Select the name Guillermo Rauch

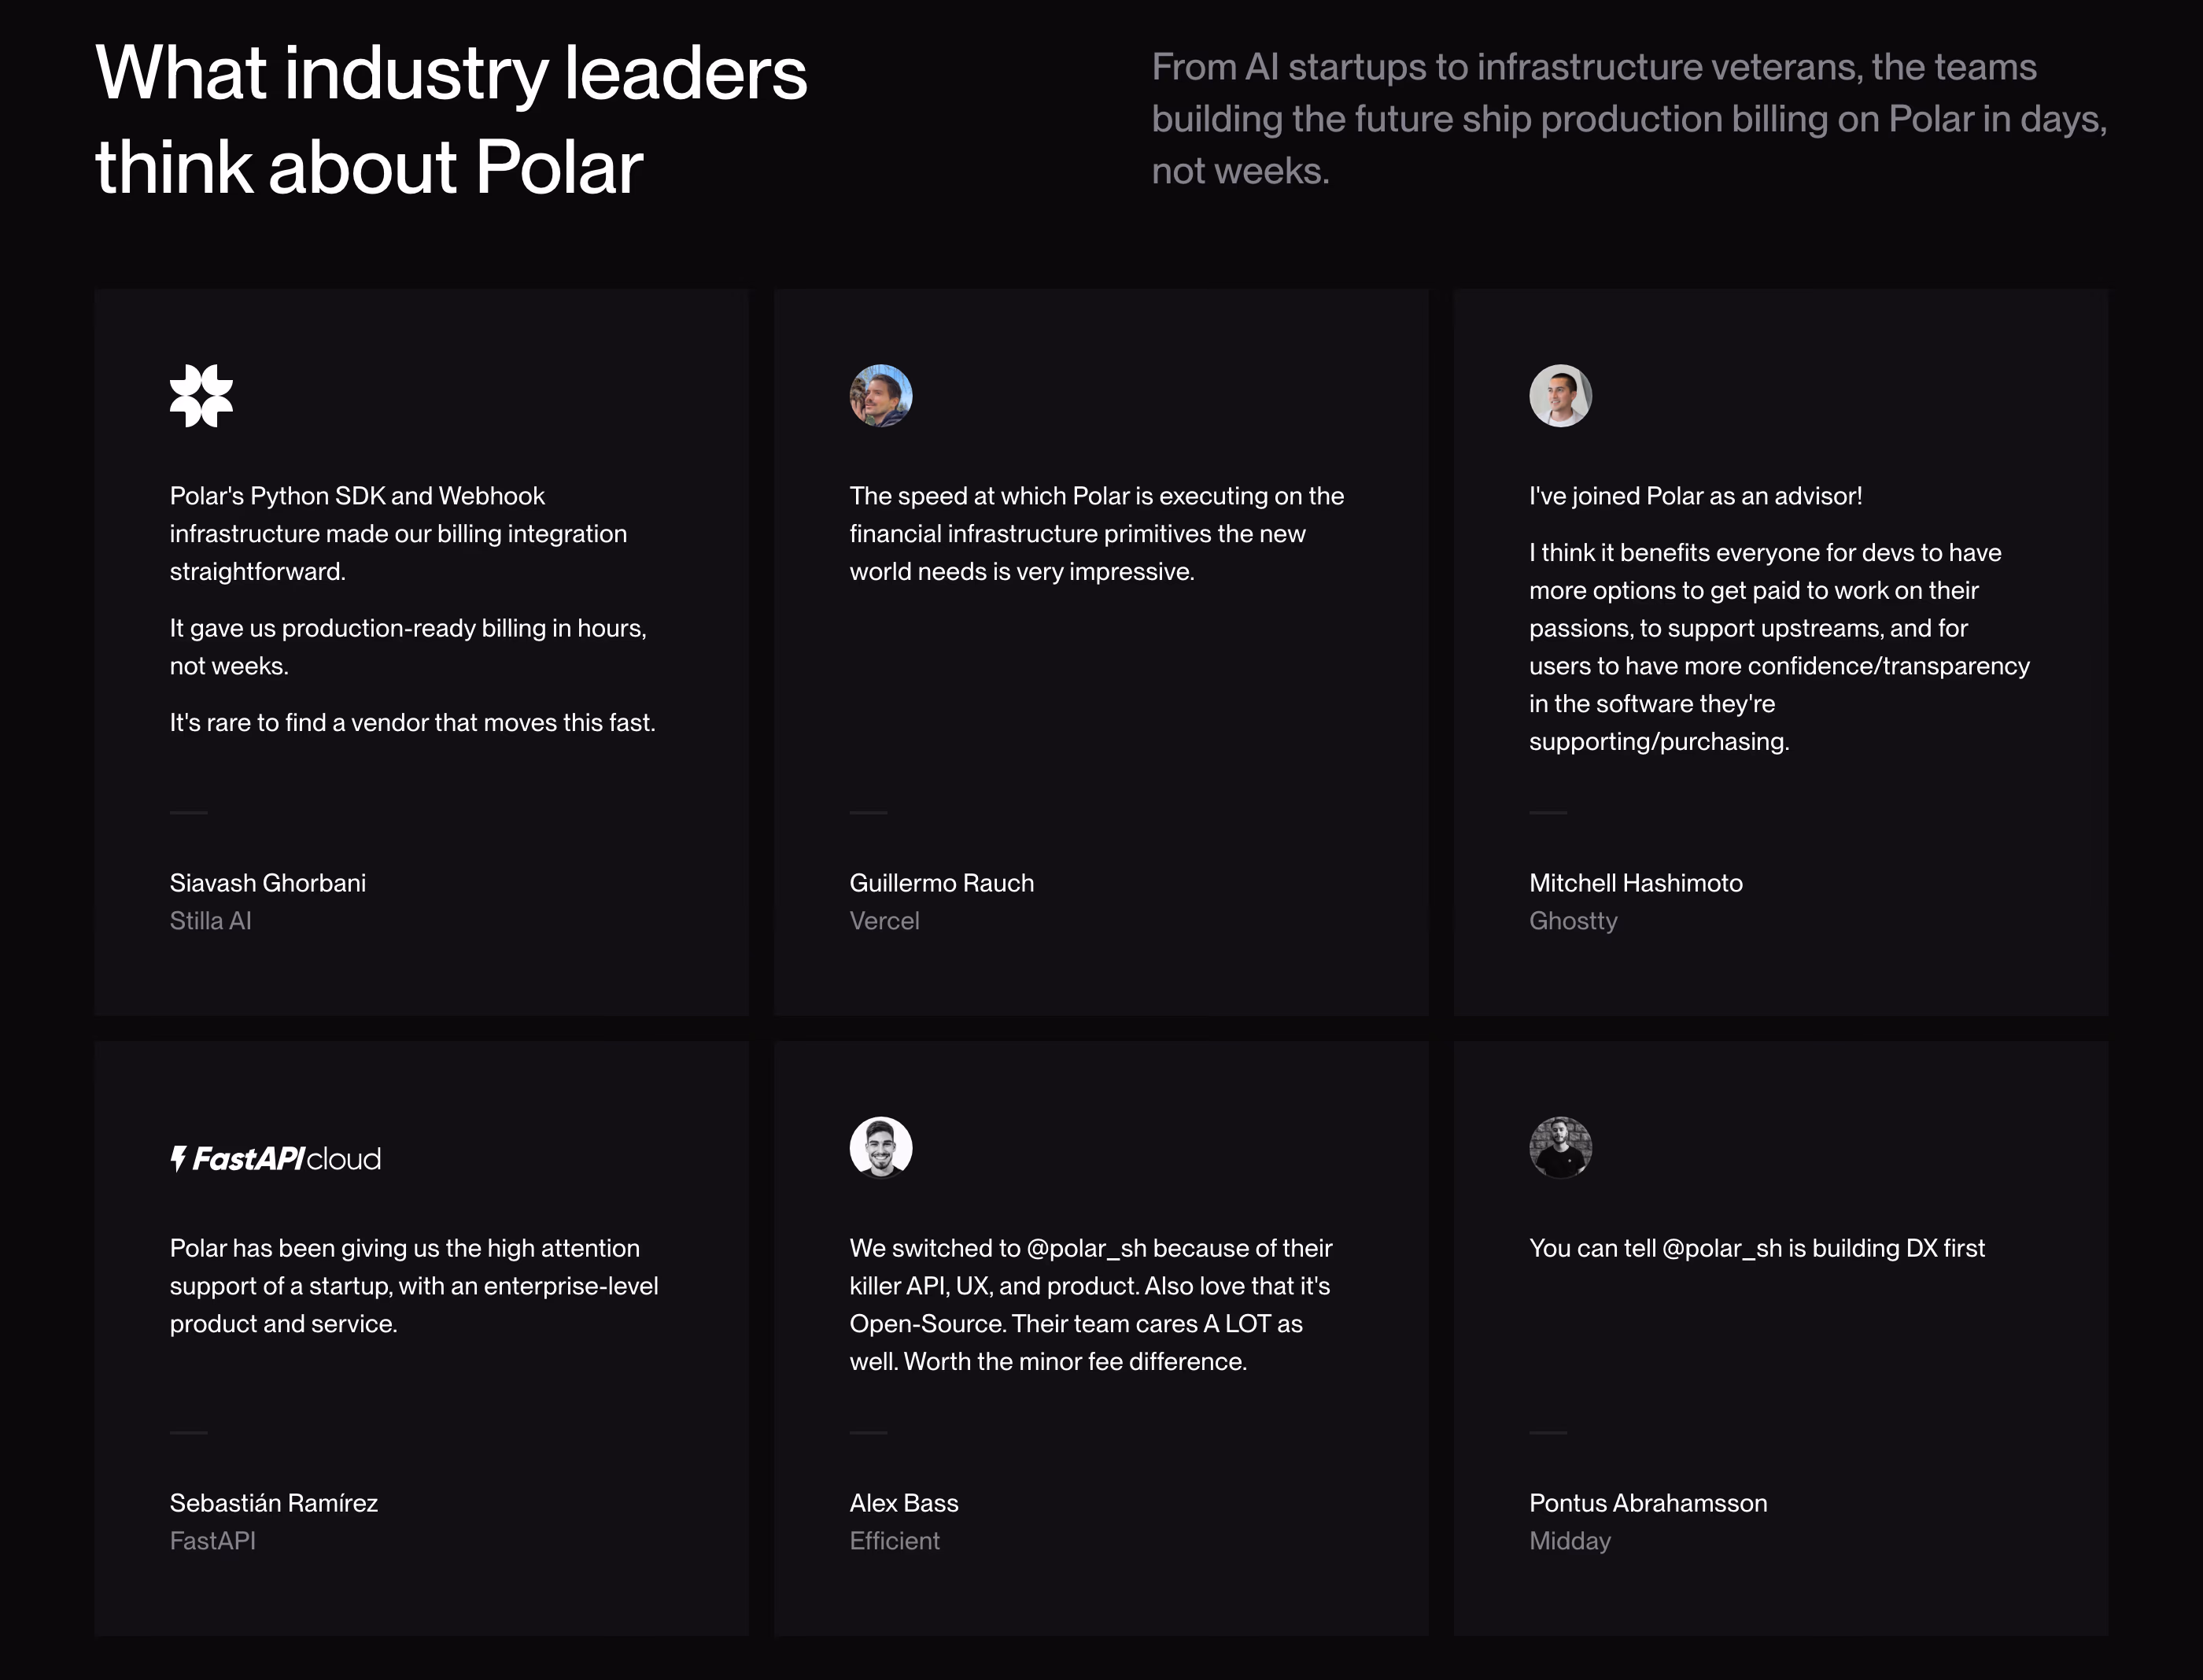942,883
